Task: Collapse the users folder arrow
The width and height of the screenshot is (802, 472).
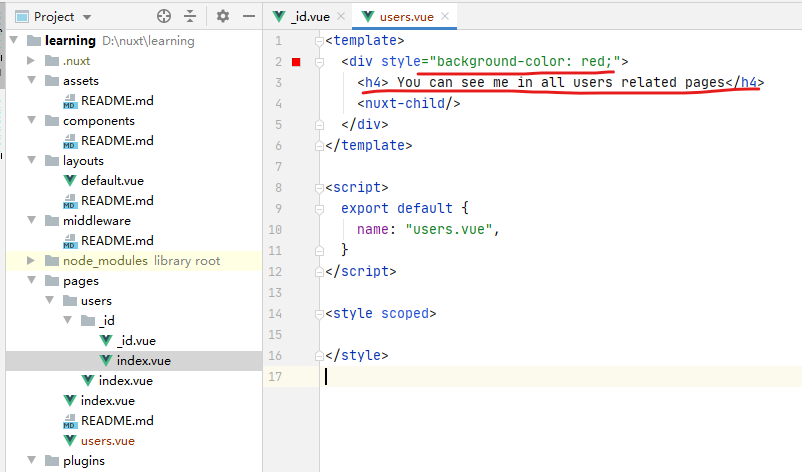Action: click(50, 300)
